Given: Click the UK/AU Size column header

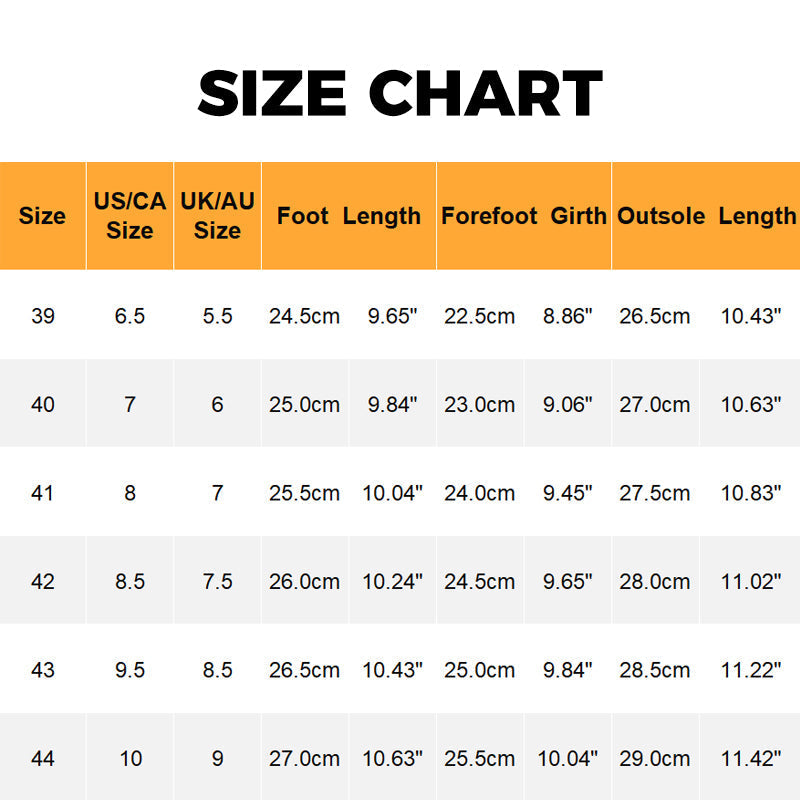Looking at the screenshot, I should tap(217, 216).
